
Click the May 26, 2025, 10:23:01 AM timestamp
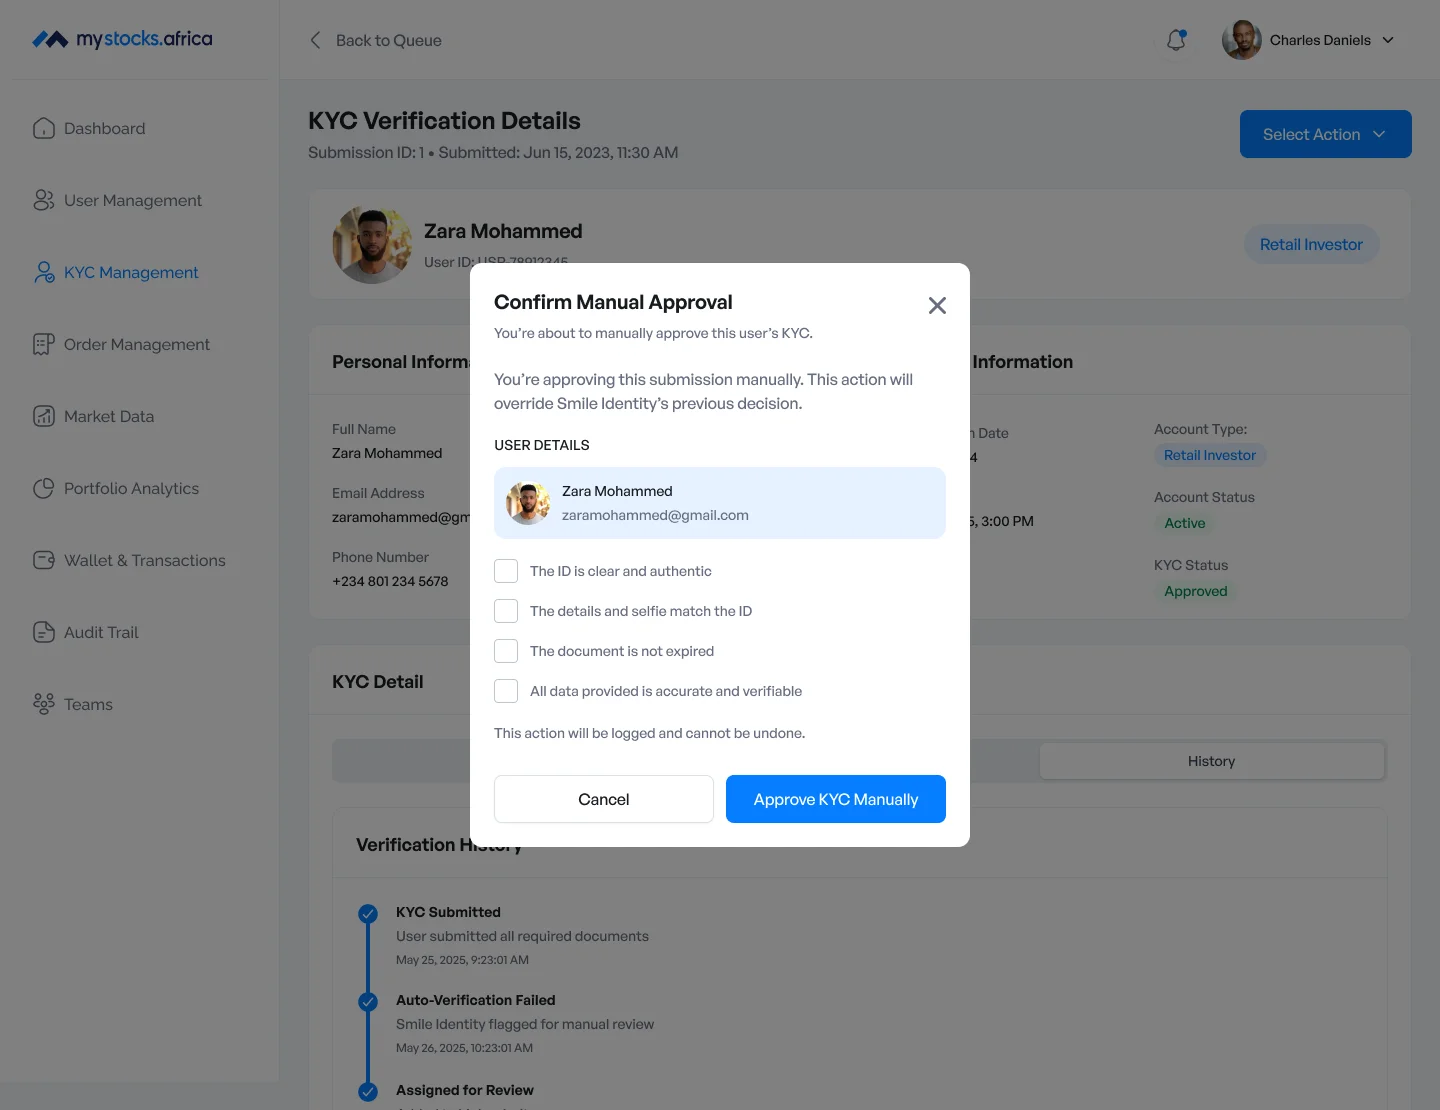(x=464, y=1048)
